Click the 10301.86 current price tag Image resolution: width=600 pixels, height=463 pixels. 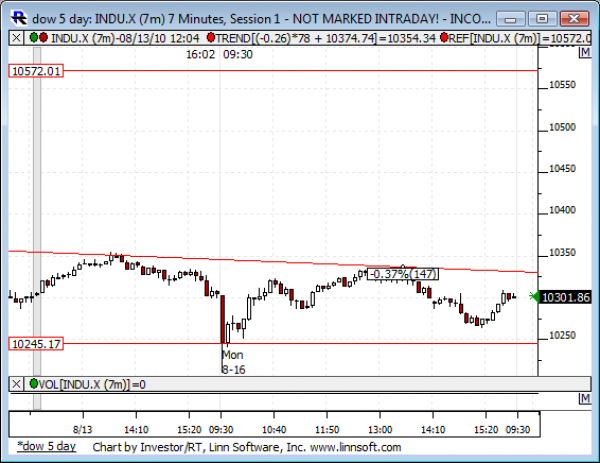pos(566,297)
